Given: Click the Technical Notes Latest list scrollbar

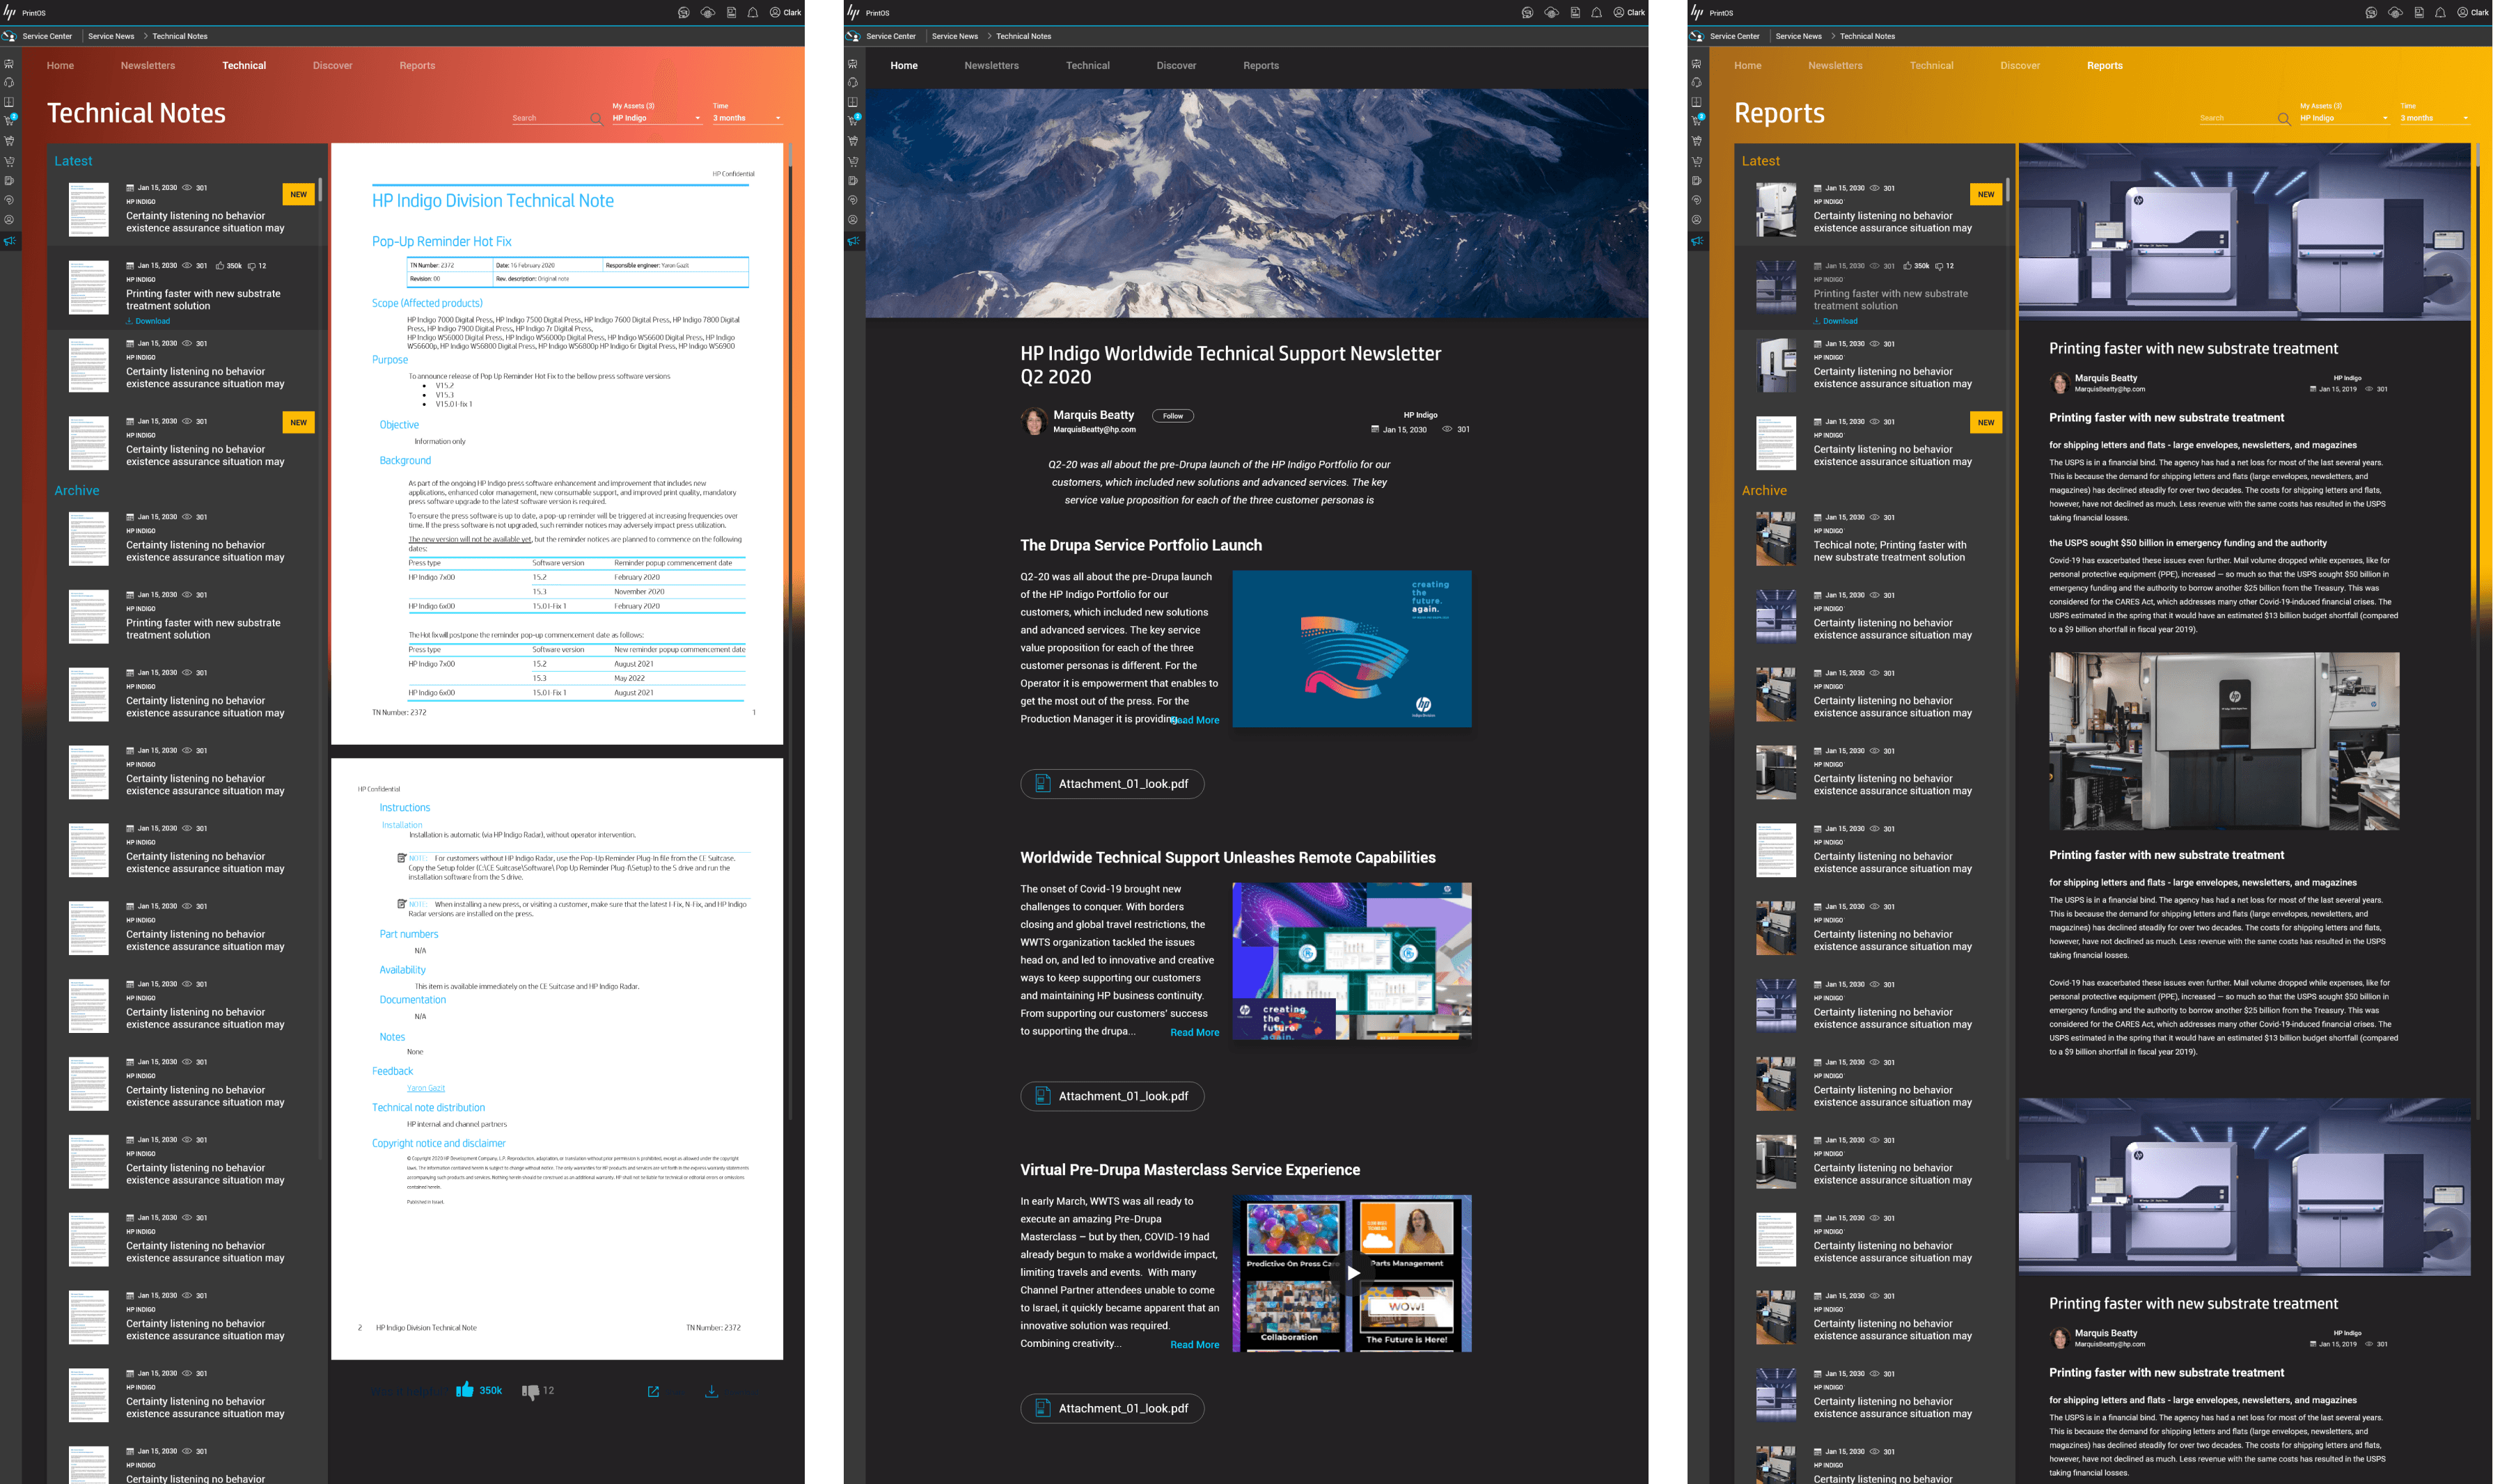Looking at the screenshot, I should point(320,190).
